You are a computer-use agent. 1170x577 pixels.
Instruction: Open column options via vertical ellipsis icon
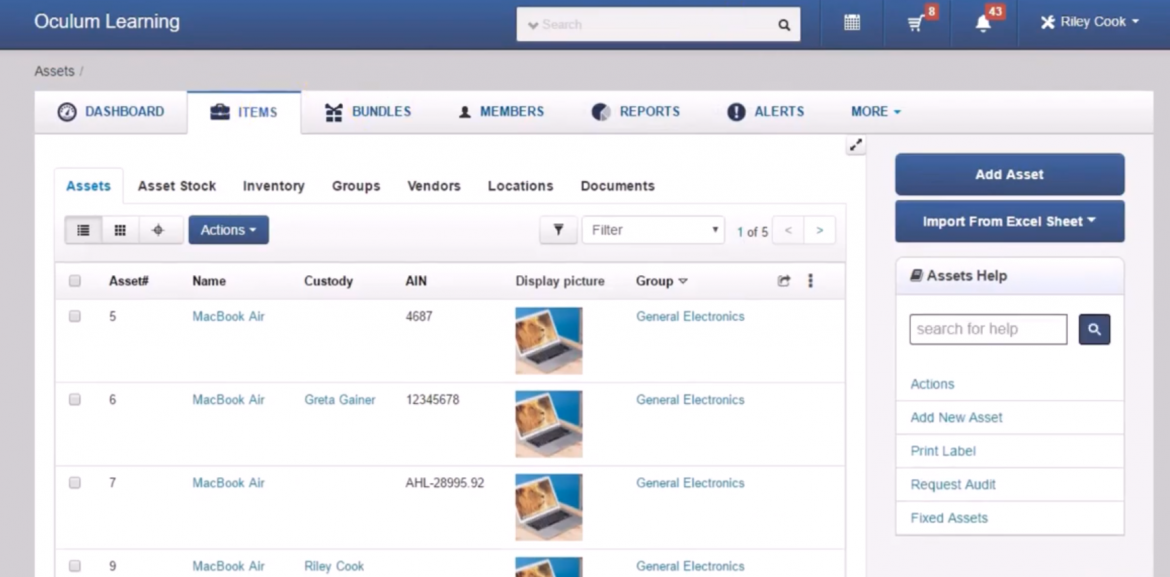click(810, 281)
